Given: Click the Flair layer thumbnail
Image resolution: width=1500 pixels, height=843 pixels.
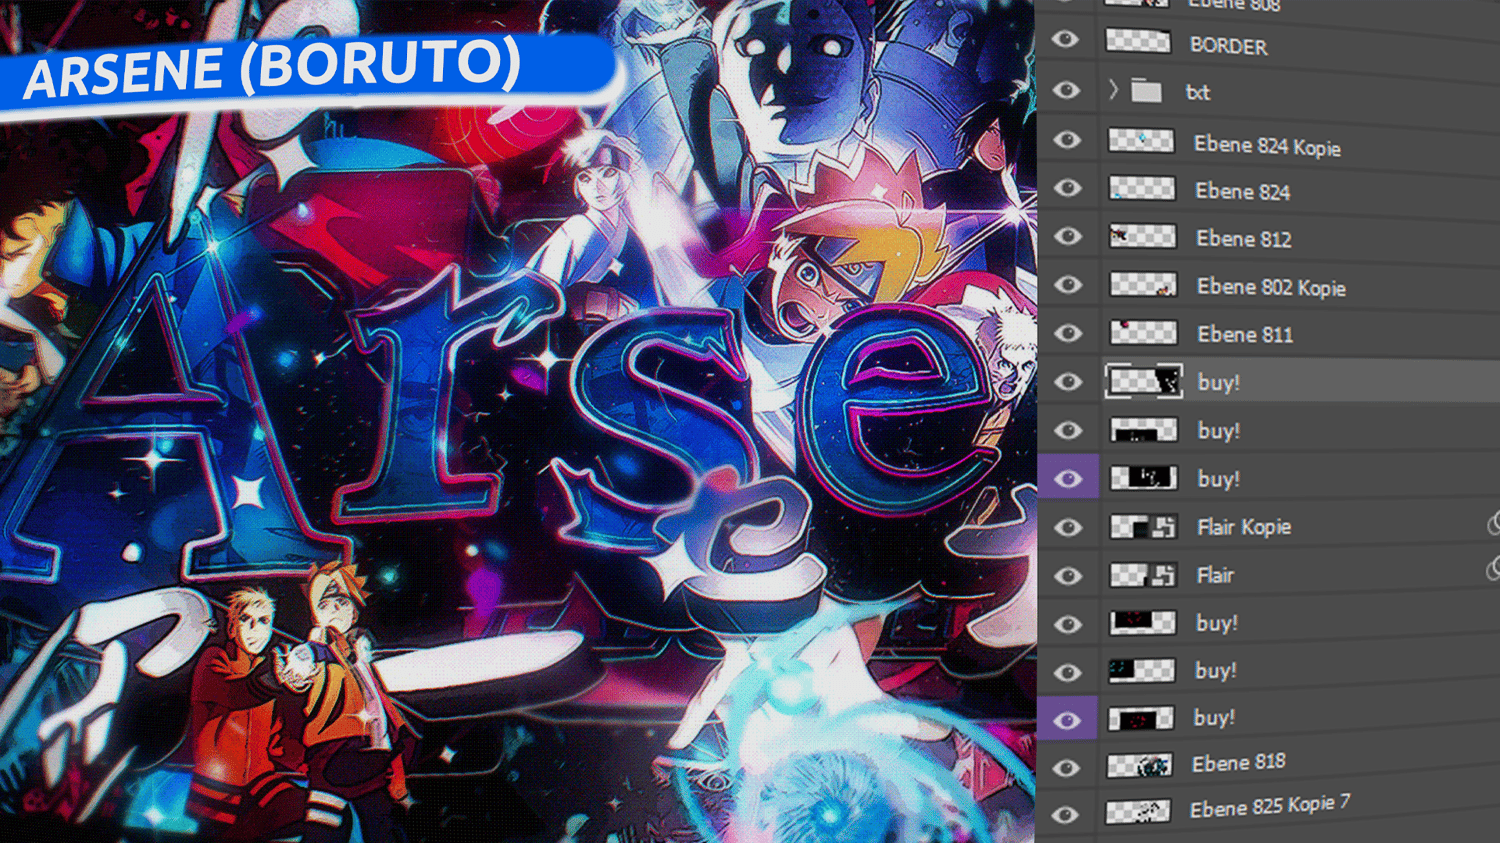Looking at the screenshot, I should click(x=1143, y=575).
